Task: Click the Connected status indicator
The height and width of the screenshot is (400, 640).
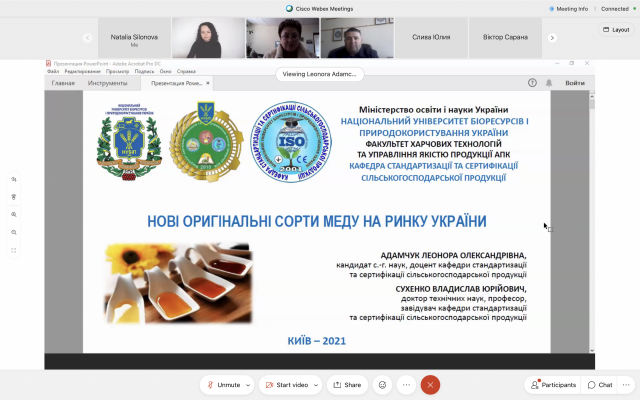Action: coord(618,9)
